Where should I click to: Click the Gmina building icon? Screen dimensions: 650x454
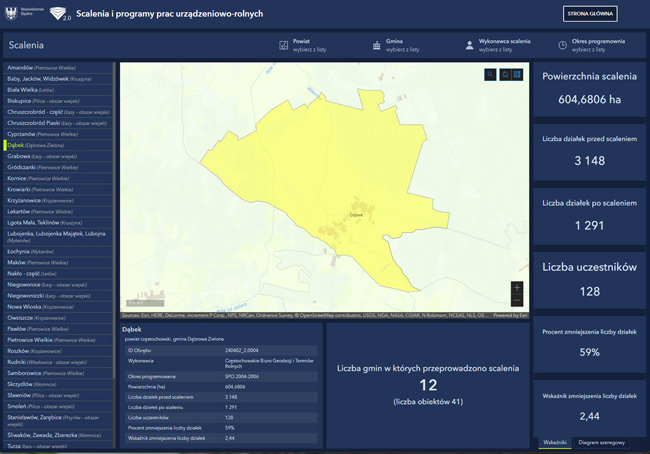point(376,45)
